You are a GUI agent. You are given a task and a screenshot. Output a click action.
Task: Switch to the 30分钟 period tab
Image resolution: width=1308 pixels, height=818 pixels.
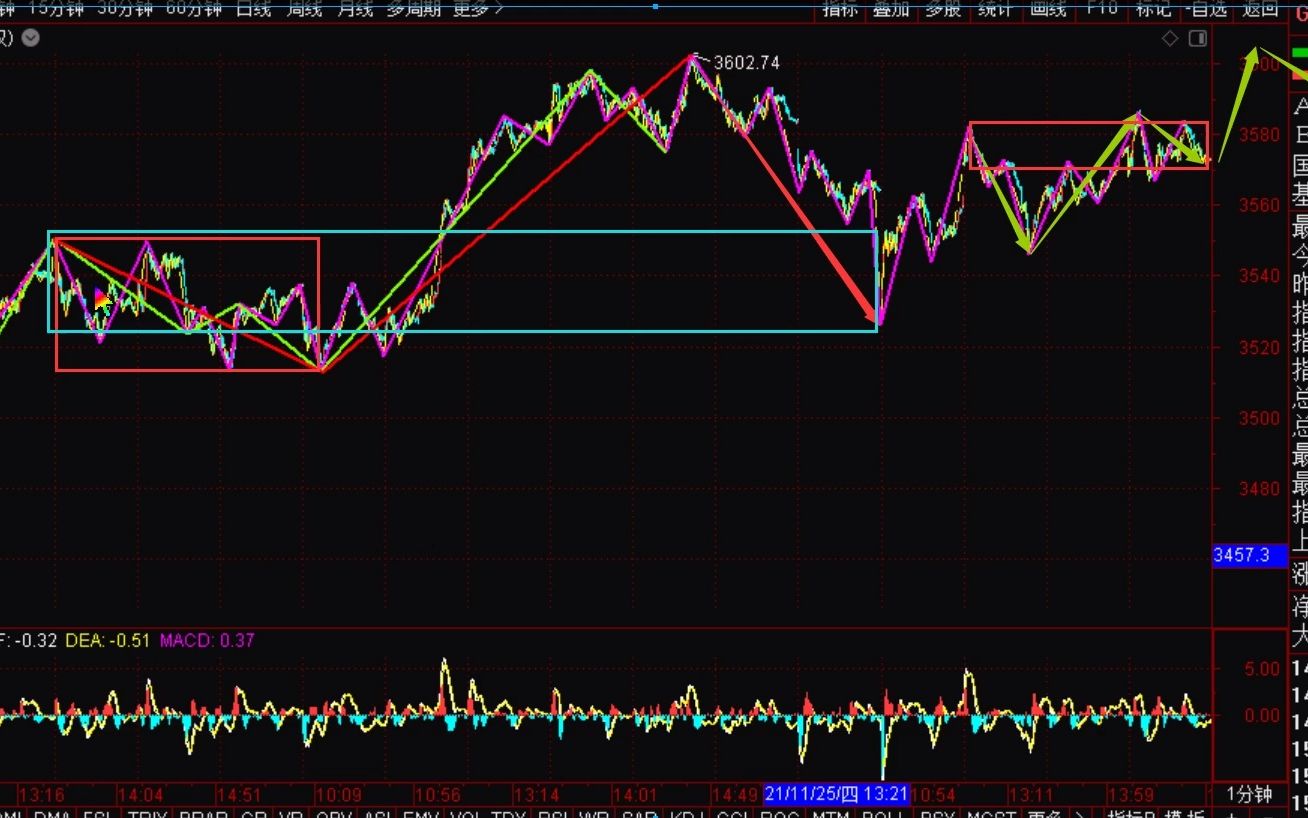point(125,8)
